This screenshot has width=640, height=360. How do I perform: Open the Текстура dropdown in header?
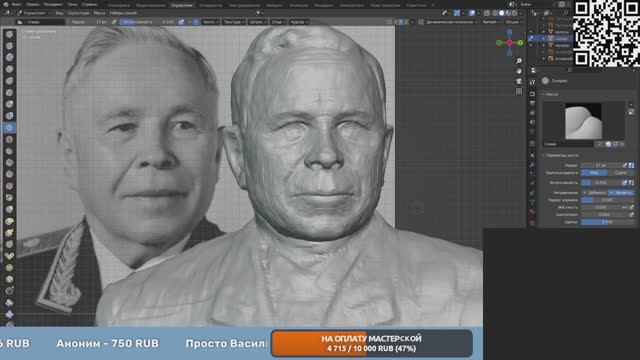click(234, 22)
